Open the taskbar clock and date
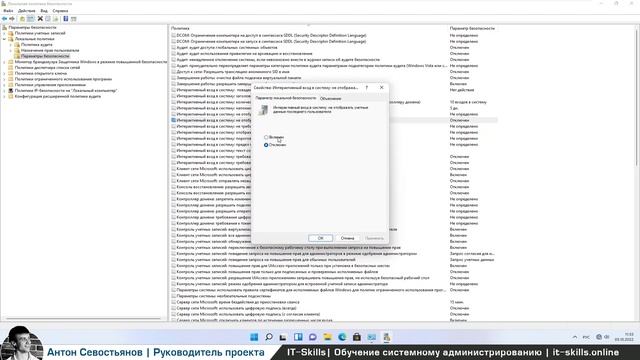 624,337
